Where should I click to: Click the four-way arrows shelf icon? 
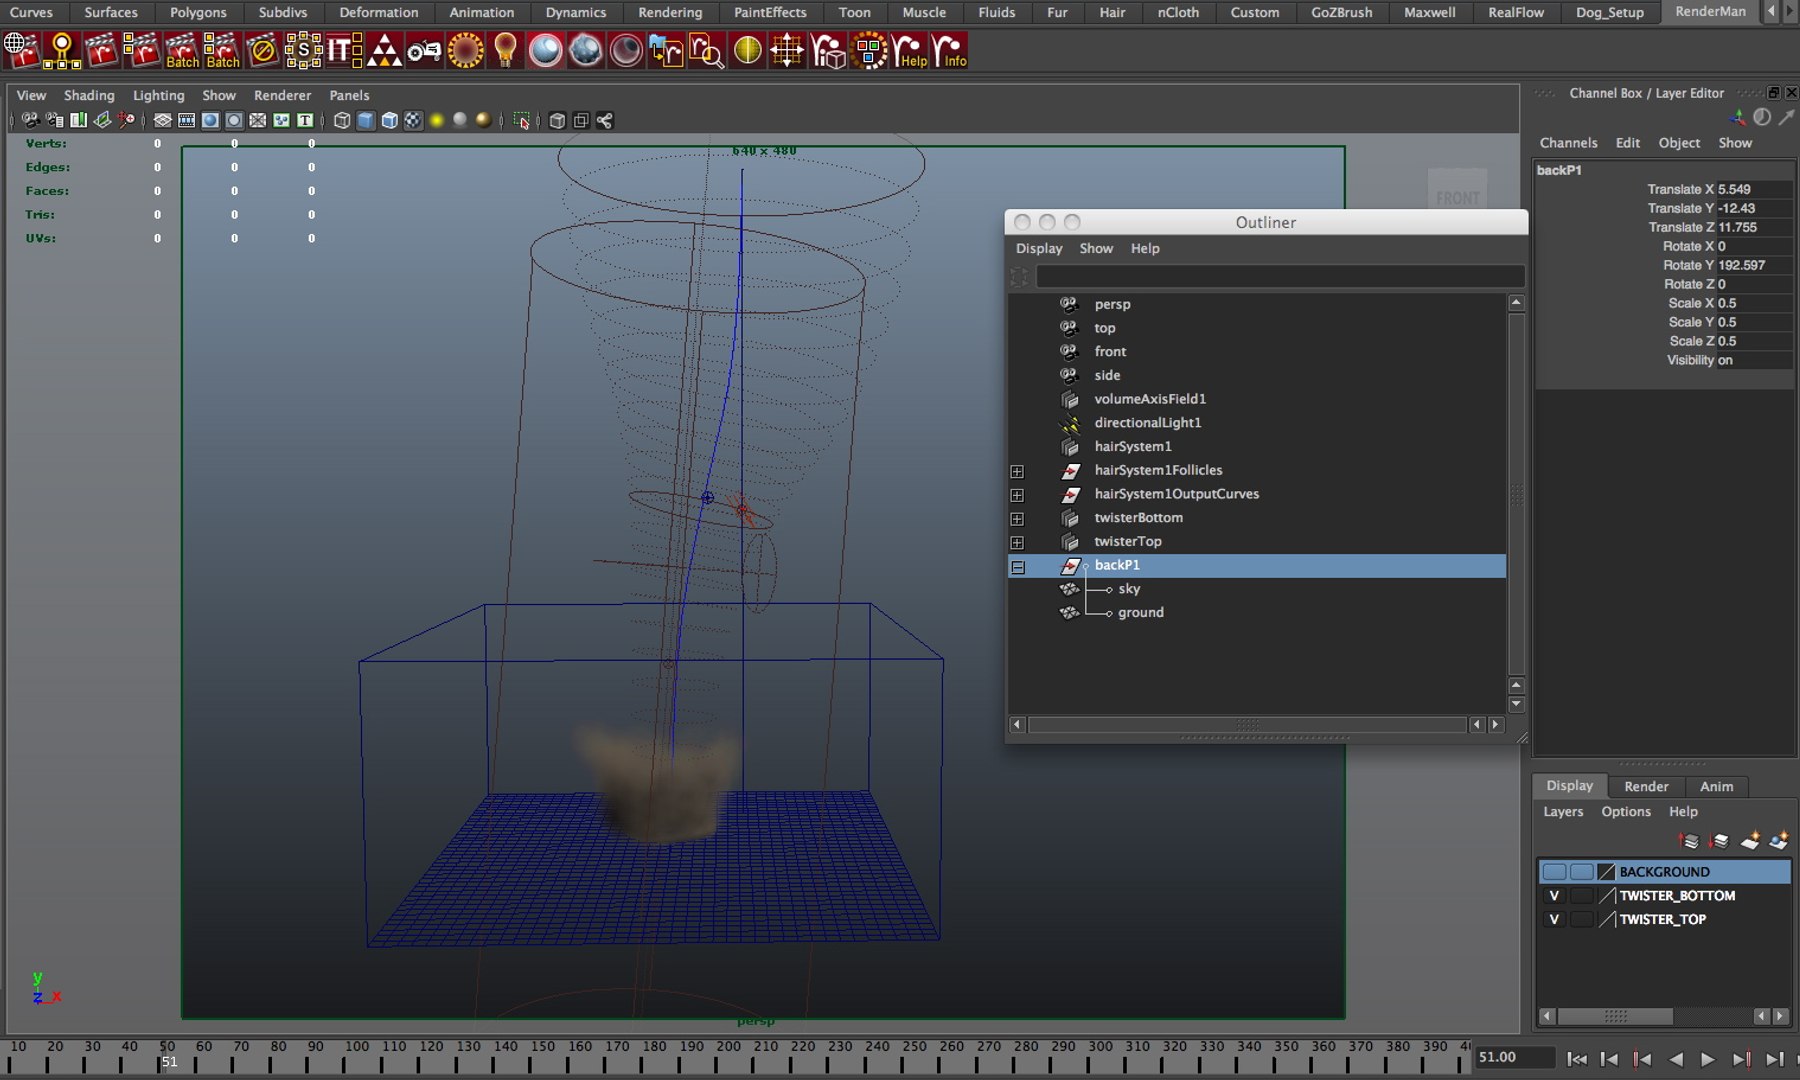(787, 50)
